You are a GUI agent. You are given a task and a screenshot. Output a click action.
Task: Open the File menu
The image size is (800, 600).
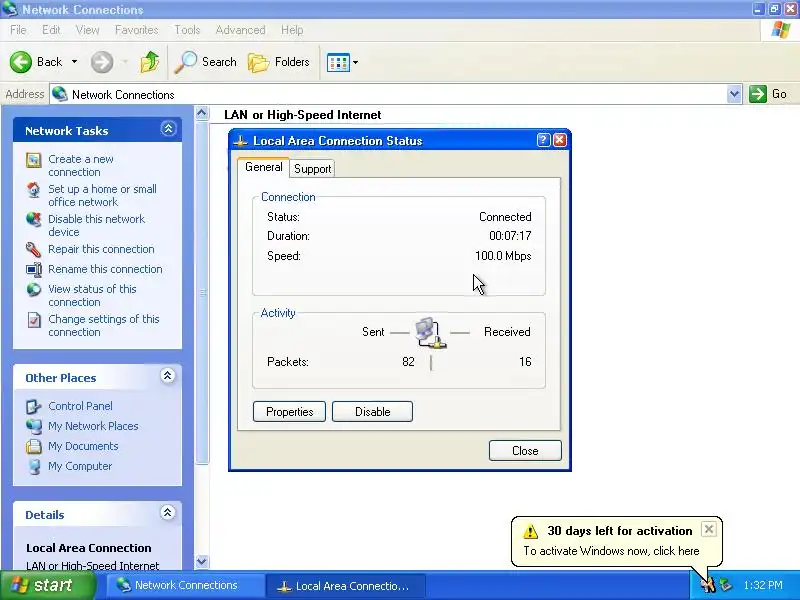coord(18,30)
